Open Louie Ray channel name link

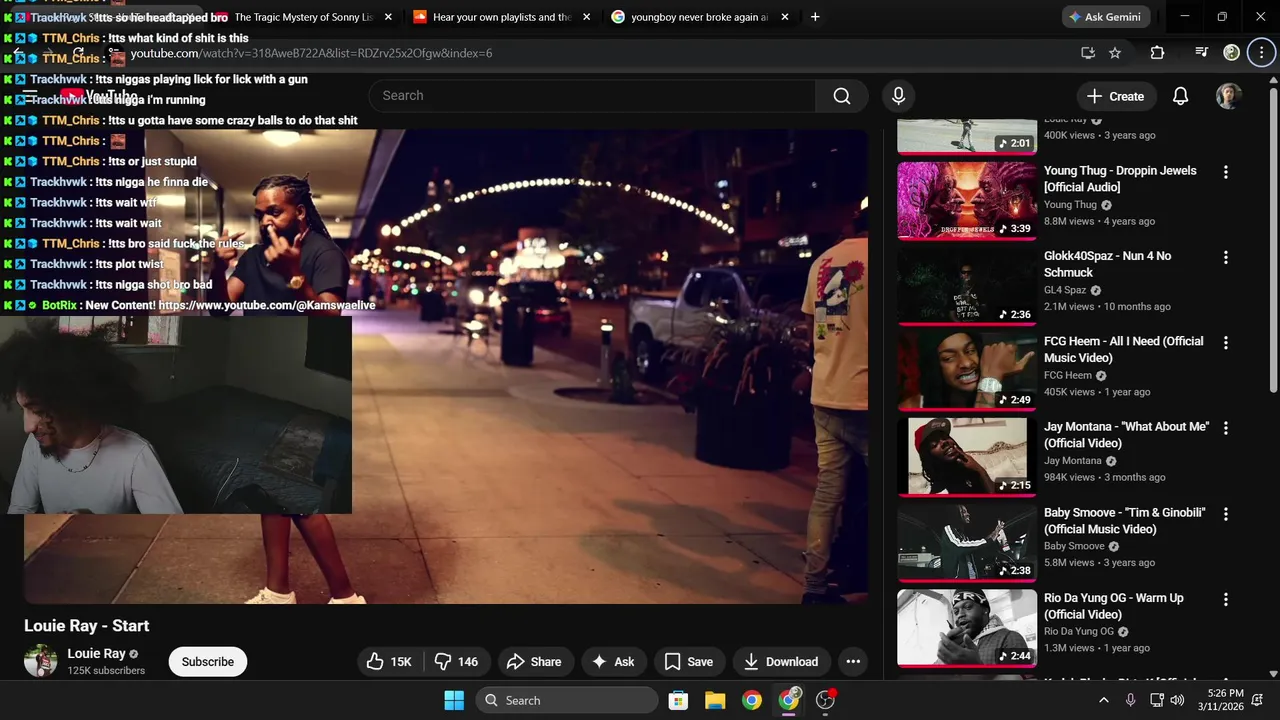click(96, 654)
